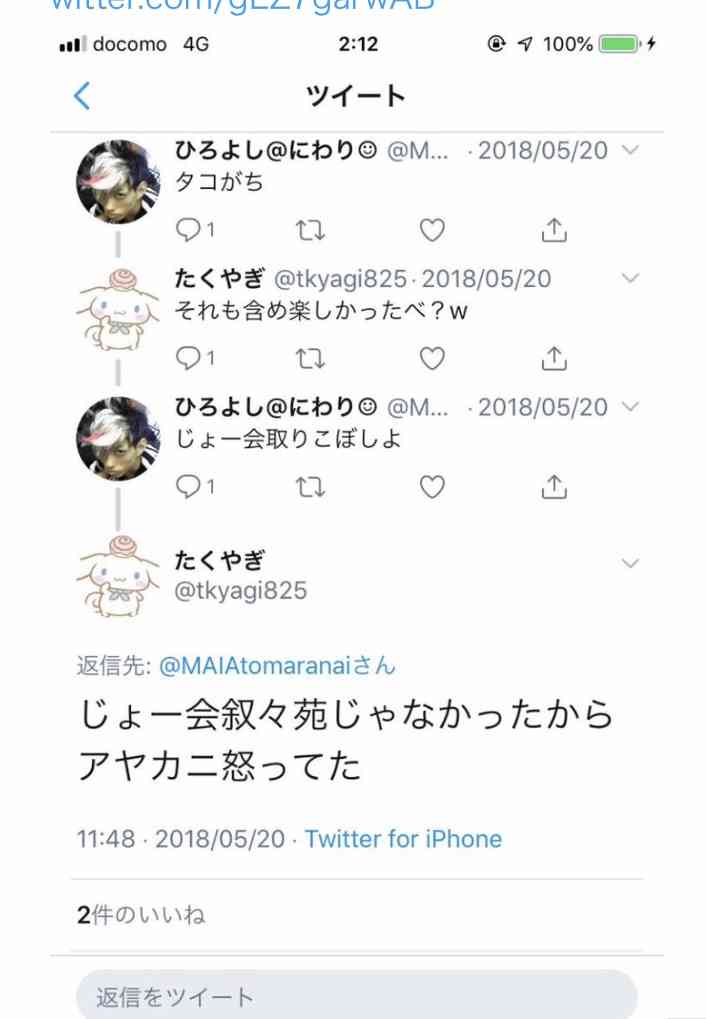Reply to それも含め楽しかったべ tweet
706x1019 pixels.
coord(194,358)
